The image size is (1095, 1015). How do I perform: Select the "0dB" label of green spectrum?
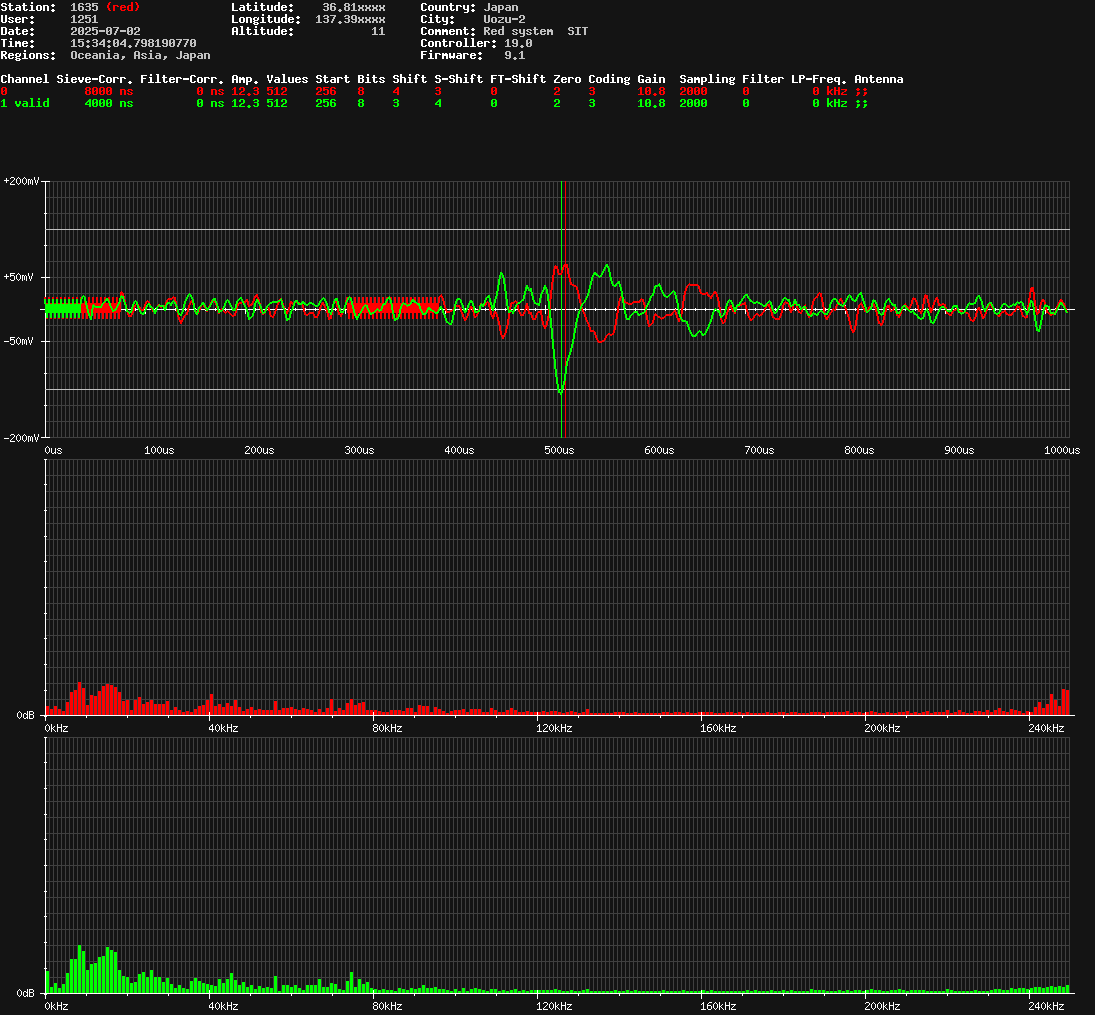point(25,993)
